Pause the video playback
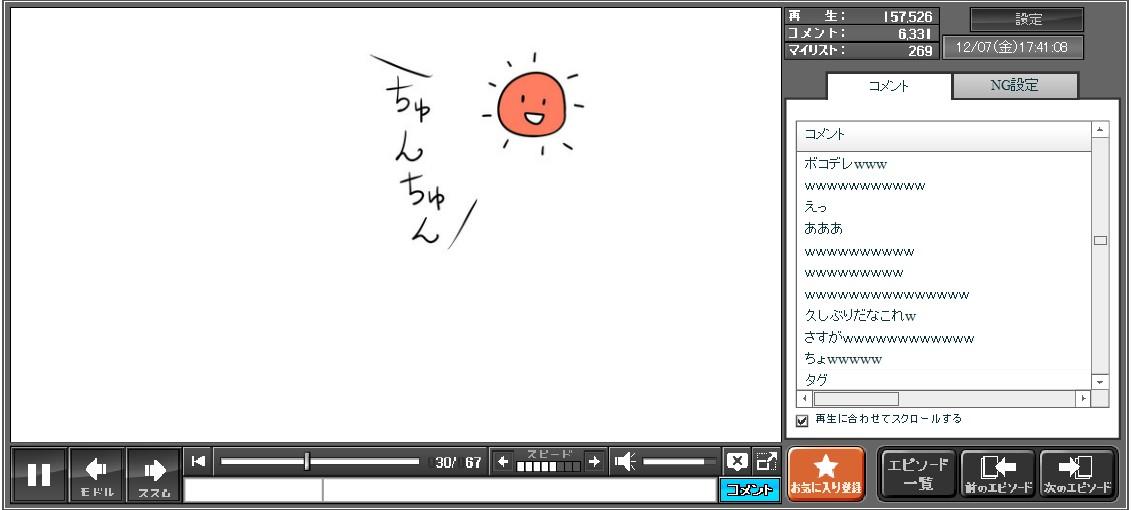Image resolution: width=1131 pixels, height=510 pixels. (39, 474)
